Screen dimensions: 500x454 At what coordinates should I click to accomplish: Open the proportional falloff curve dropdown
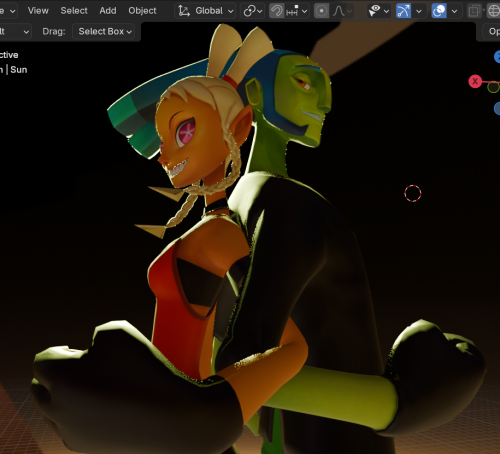click(342, 11)
